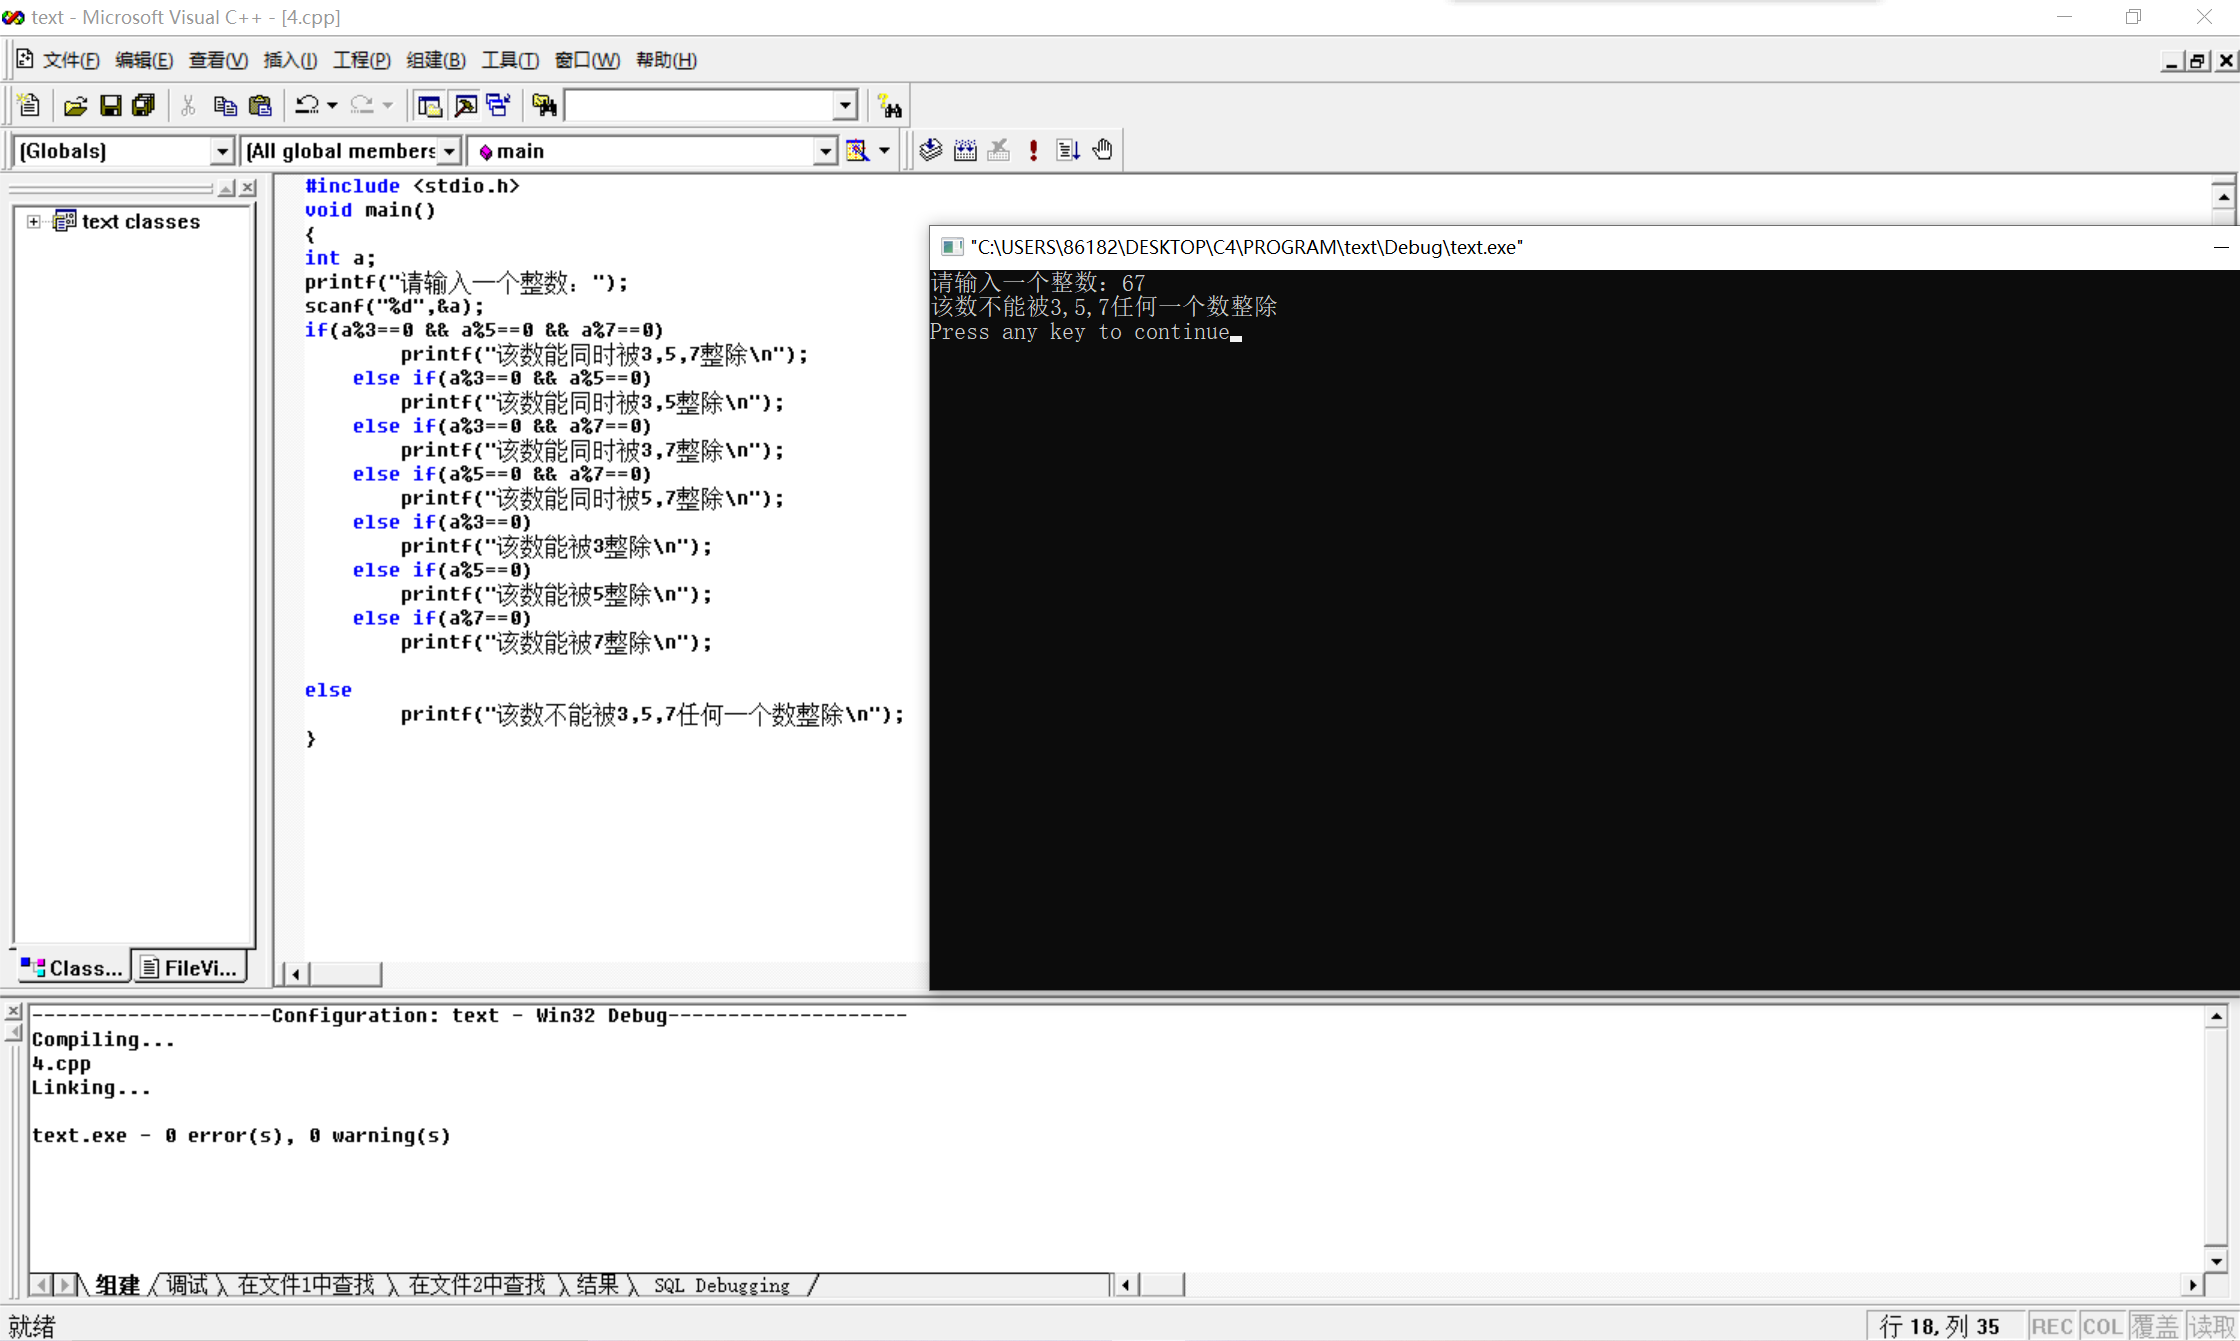Screen dimensions: 2240x1341
Task: Open the (Globals) class dropdown
Action: 222,151
